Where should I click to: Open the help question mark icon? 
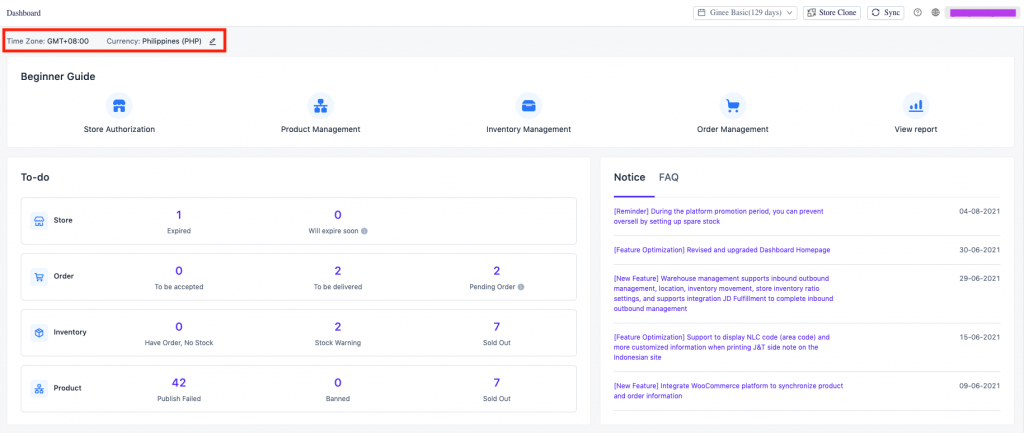point(917,13)
